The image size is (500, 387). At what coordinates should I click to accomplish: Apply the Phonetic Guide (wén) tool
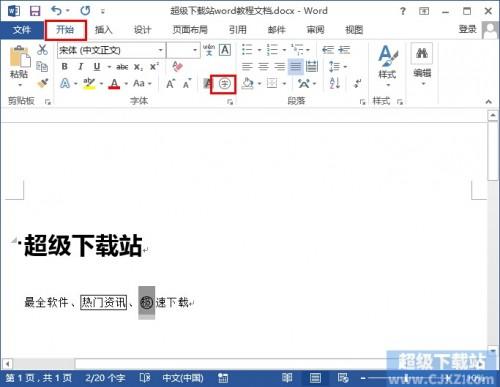tap(209, 50)
